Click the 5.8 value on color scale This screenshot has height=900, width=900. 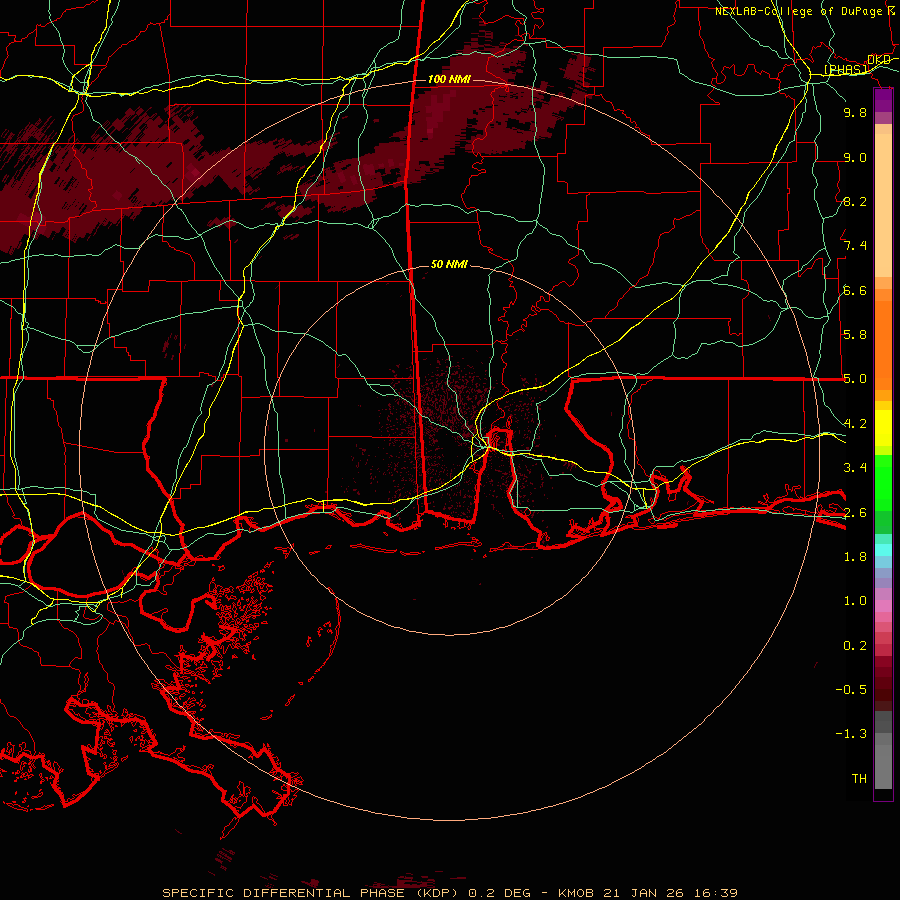click(855, 335)
